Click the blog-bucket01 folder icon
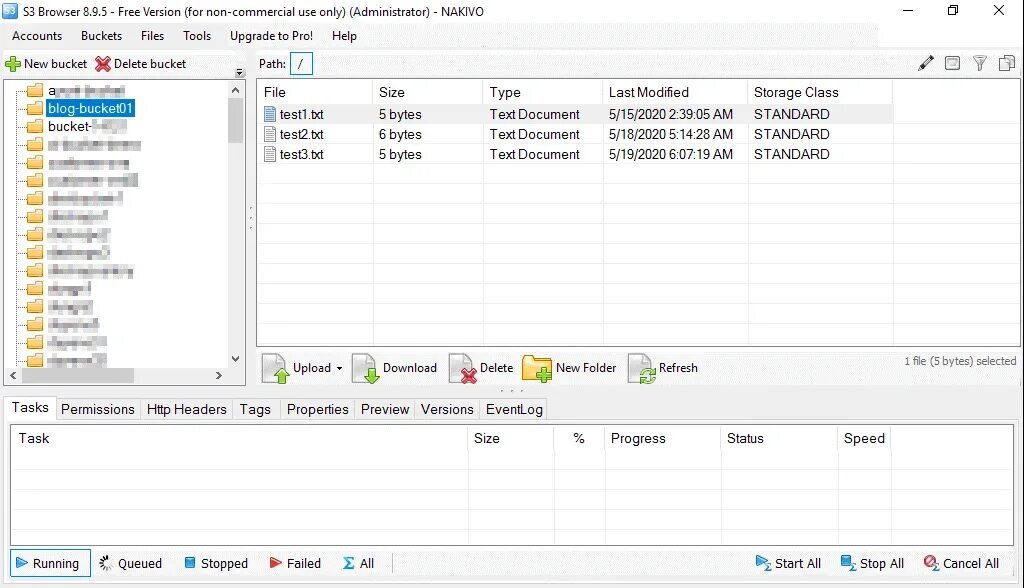The height and width of the screenshot is (588, 1024). click(35, 108)
